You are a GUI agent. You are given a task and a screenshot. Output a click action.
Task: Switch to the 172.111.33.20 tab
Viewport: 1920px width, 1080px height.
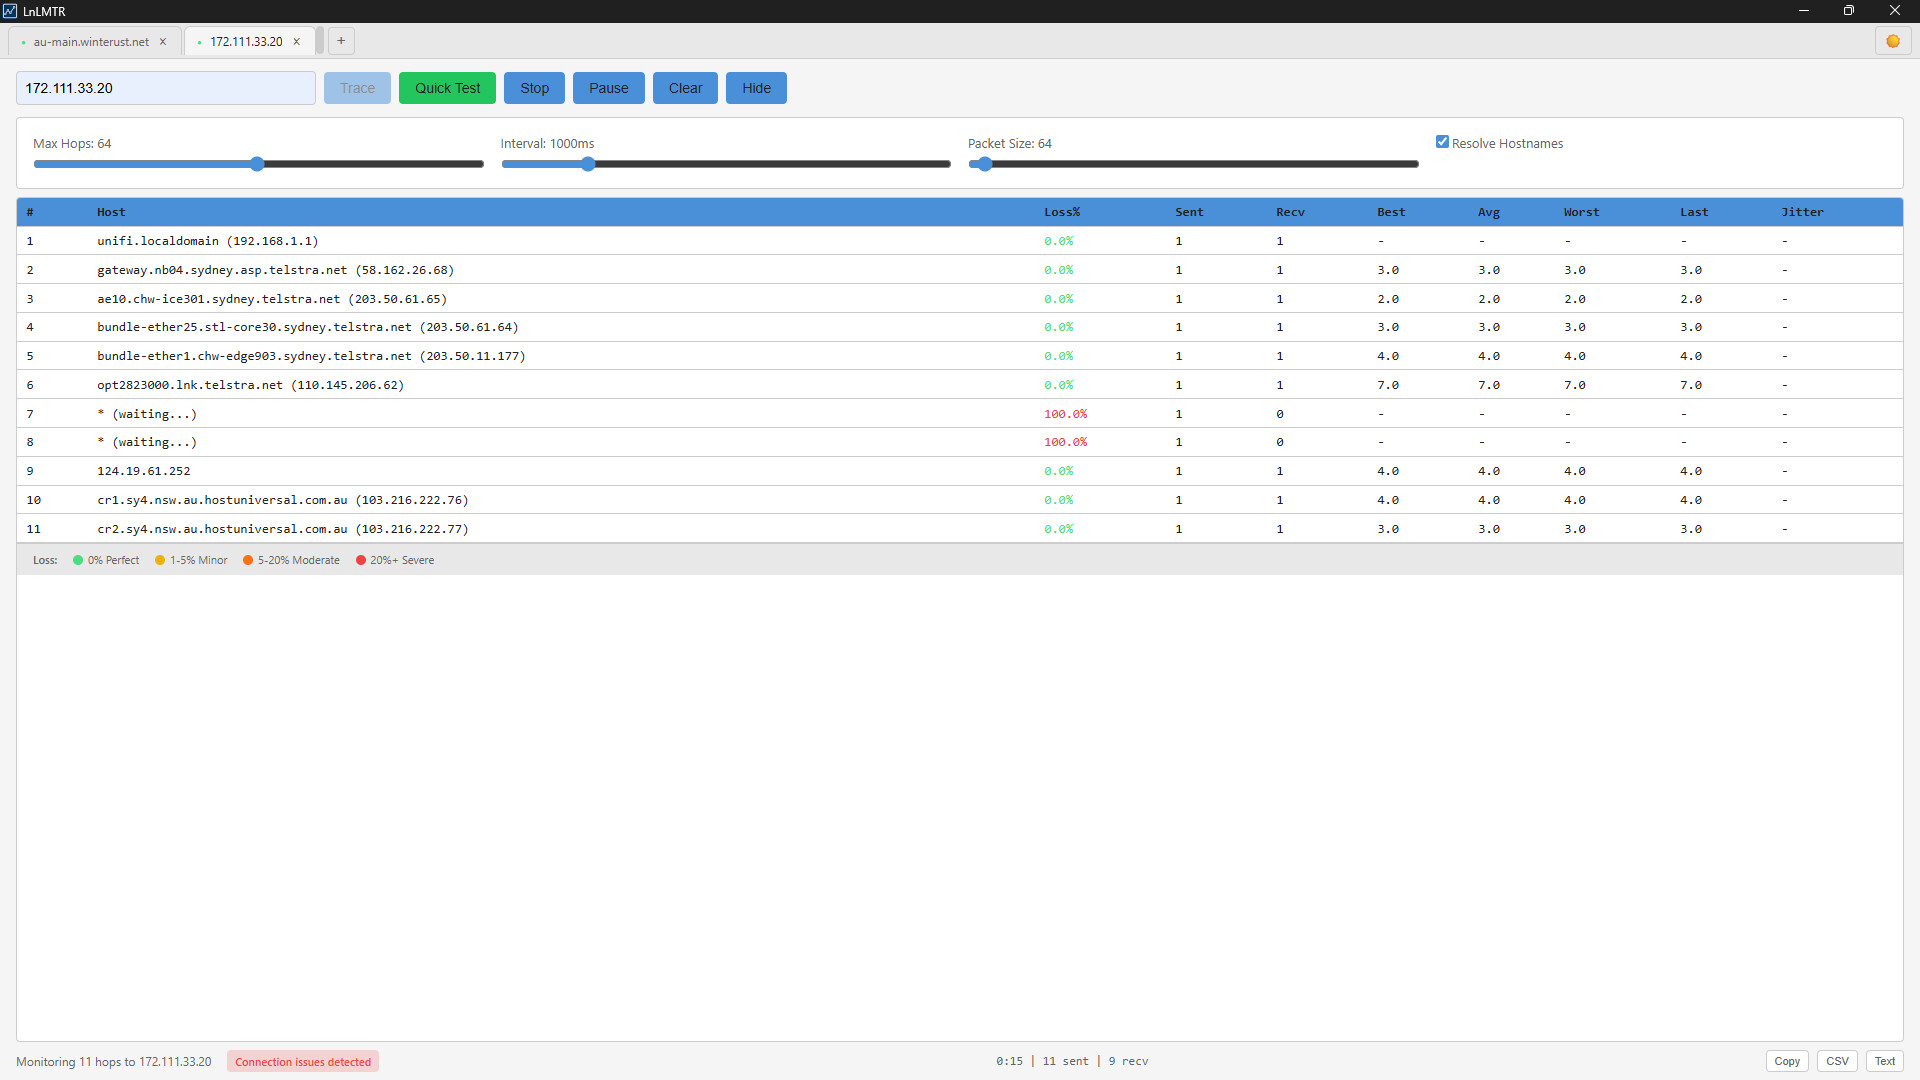click(248, 41)
